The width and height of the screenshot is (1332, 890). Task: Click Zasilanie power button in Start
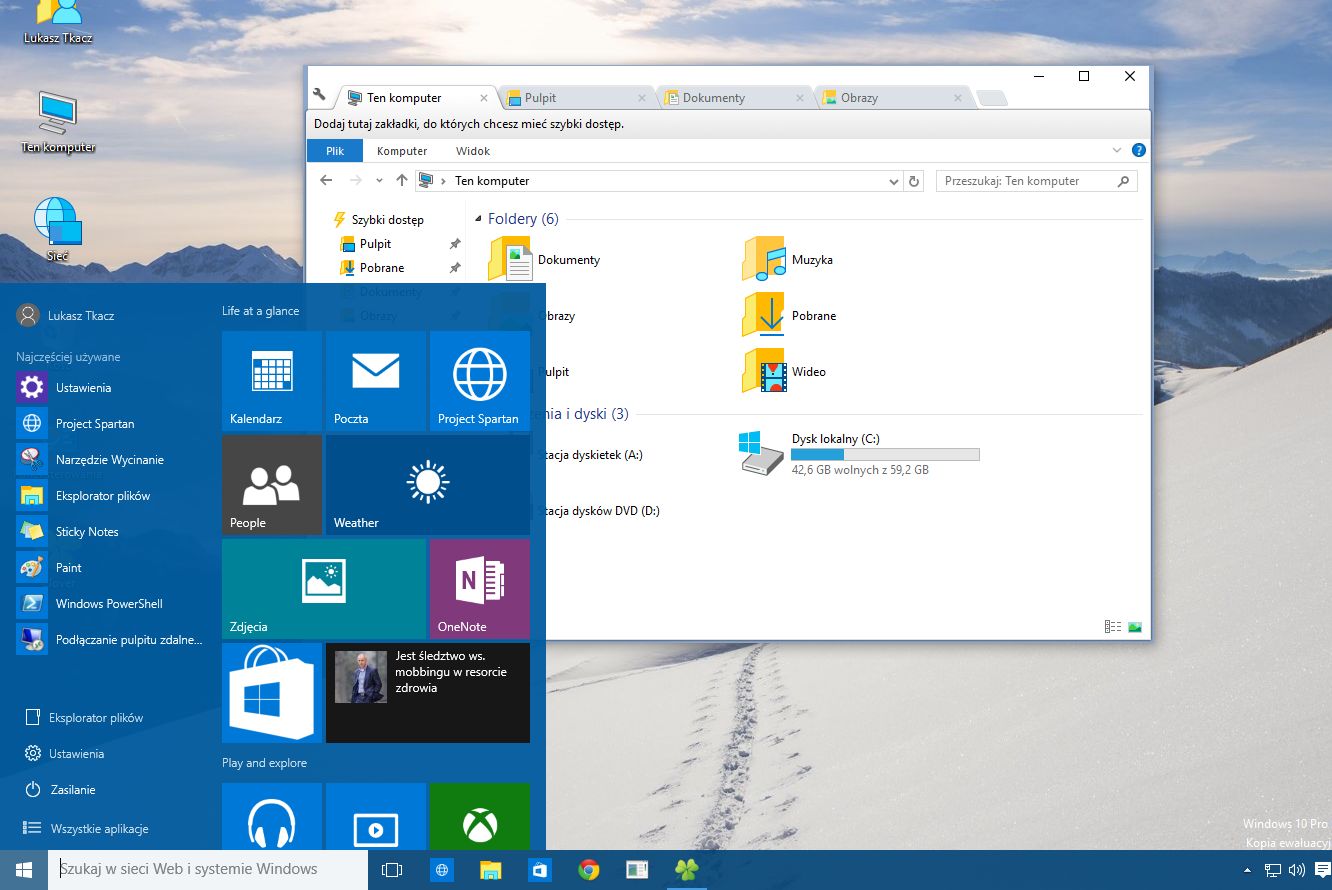[x=72, y=790]
